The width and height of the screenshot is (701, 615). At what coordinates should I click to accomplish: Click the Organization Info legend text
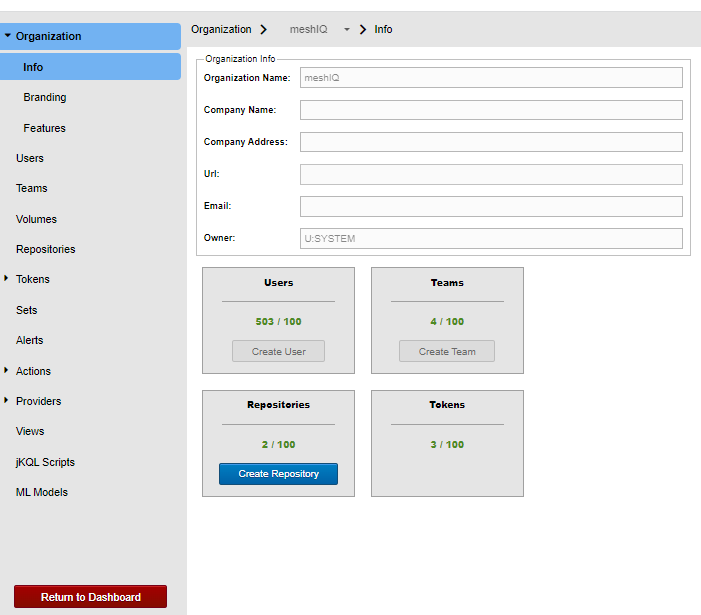tap(240, 59)
